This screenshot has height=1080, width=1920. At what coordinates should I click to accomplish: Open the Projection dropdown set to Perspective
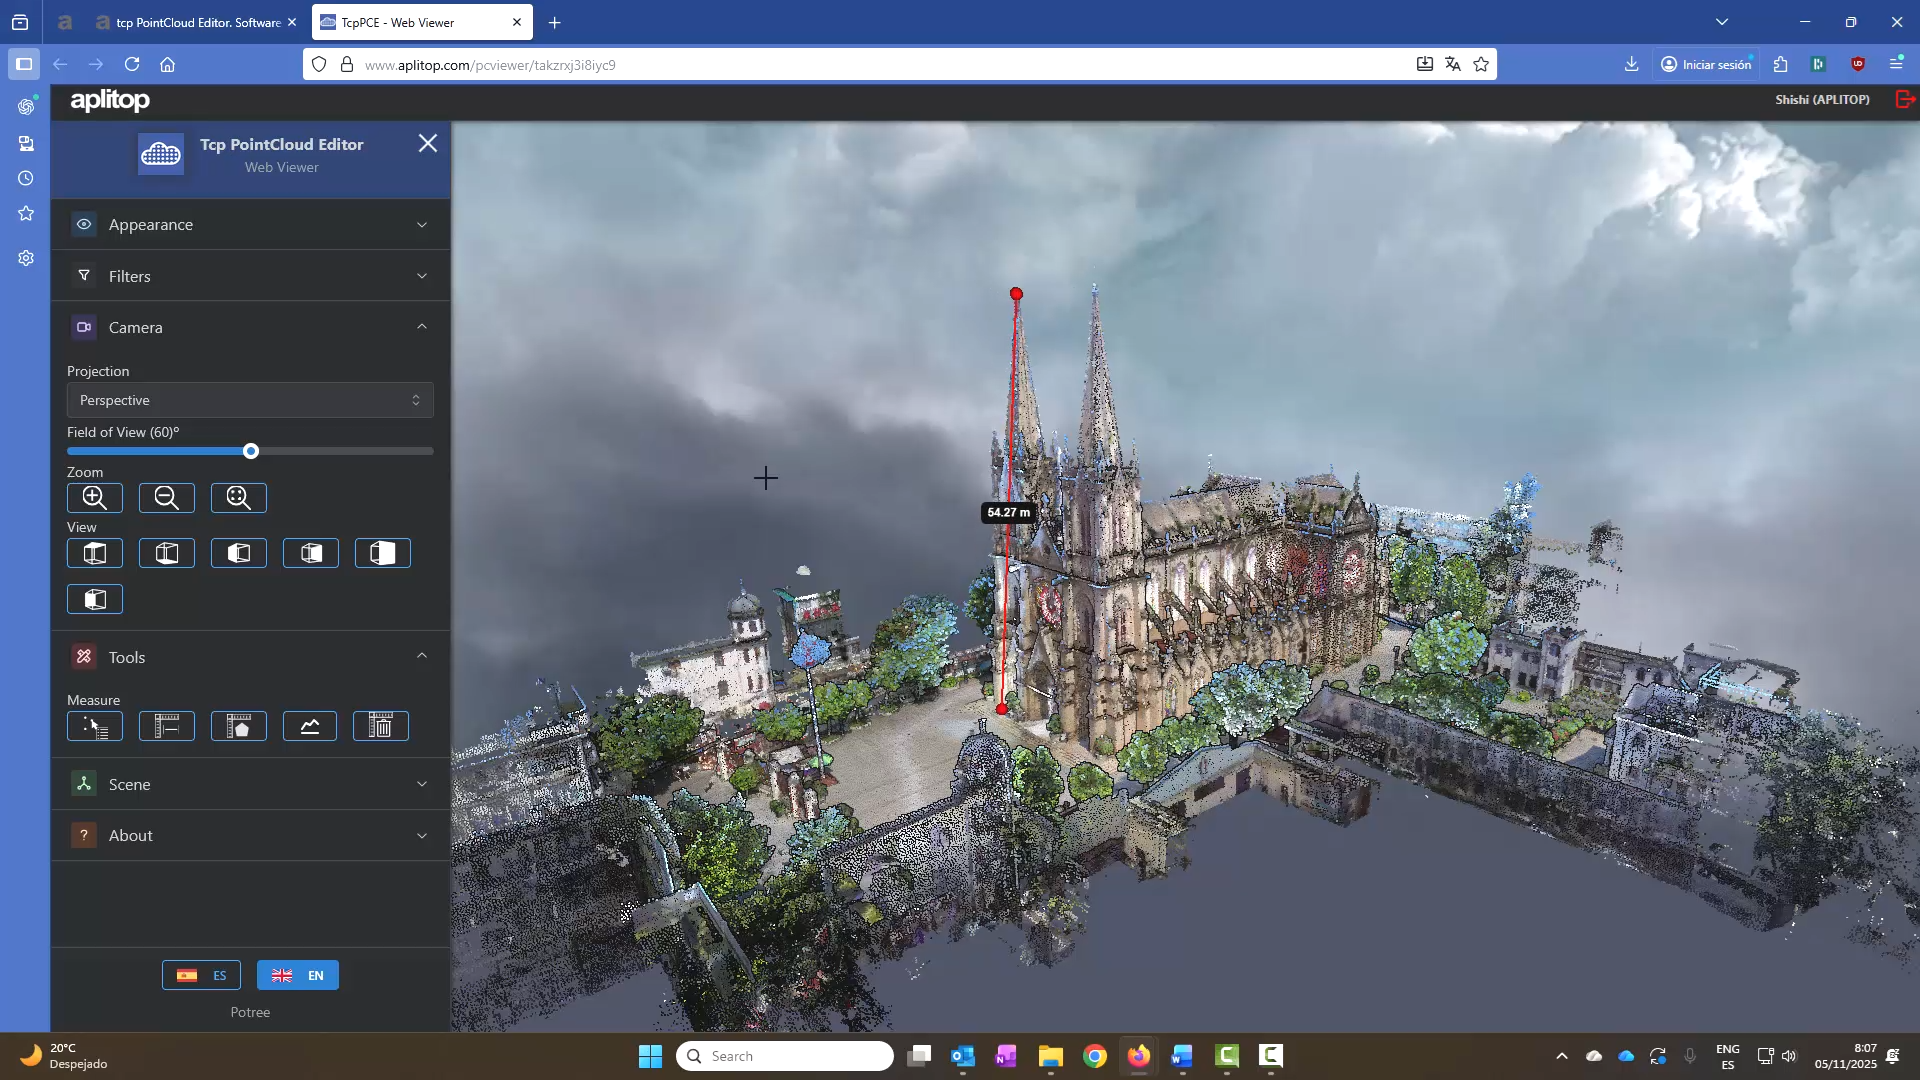click(249, 400)
